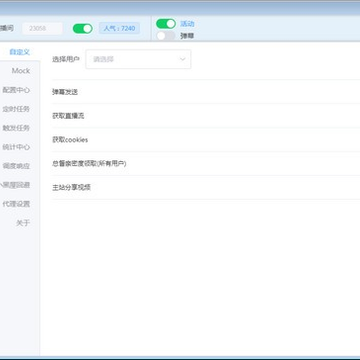Select the 触发任务 sidebar tab

coord(17,128)
